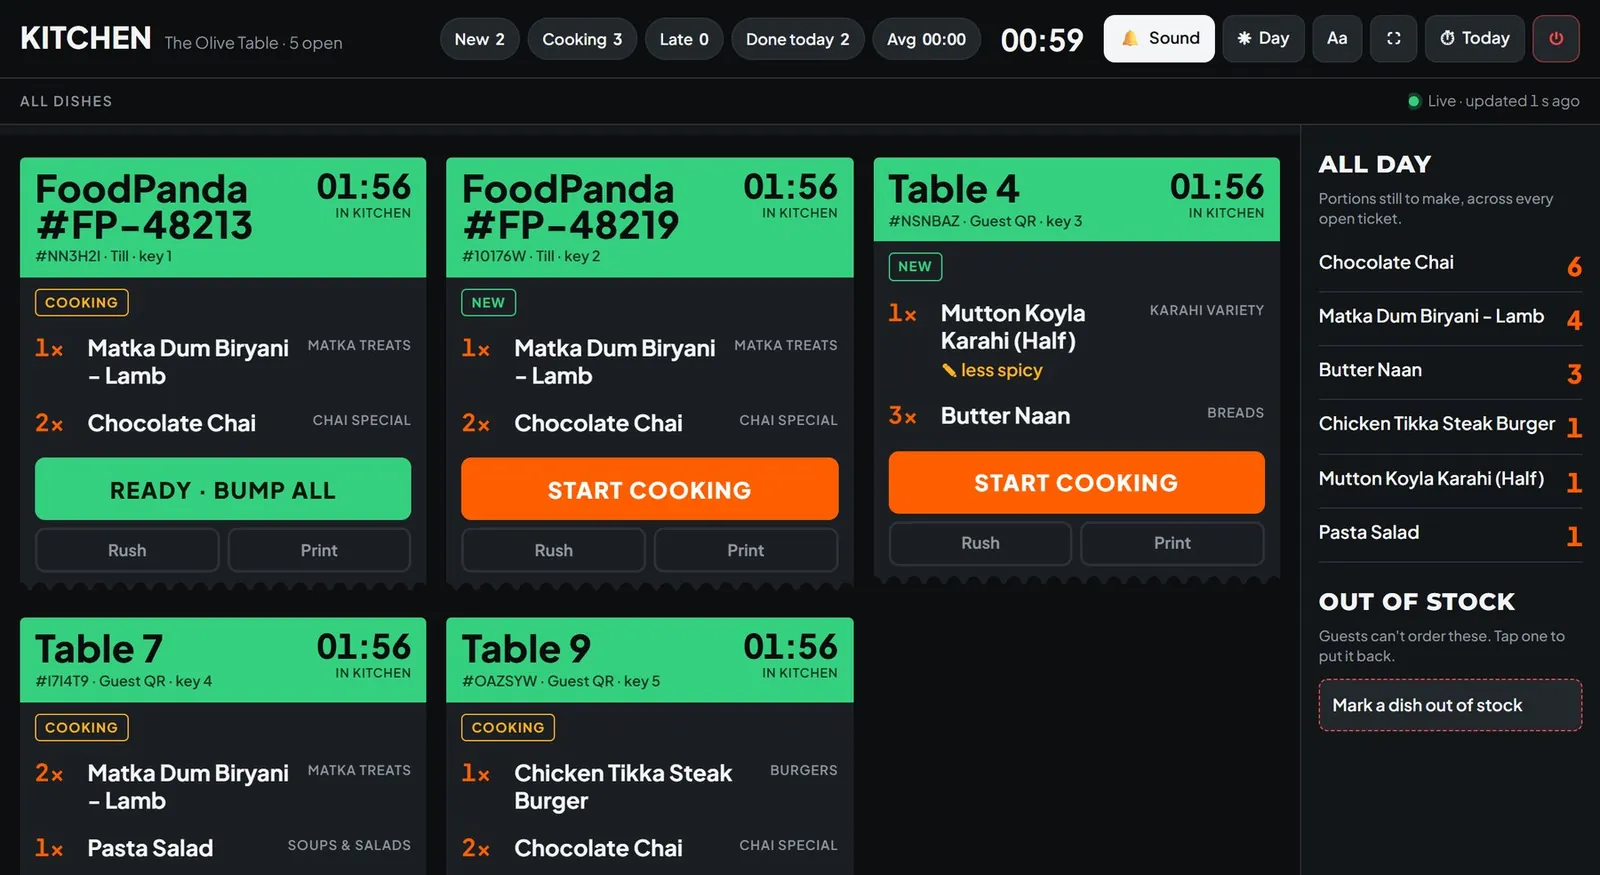Click the NEW badge on FP-48219 ticket

[488, 302]
